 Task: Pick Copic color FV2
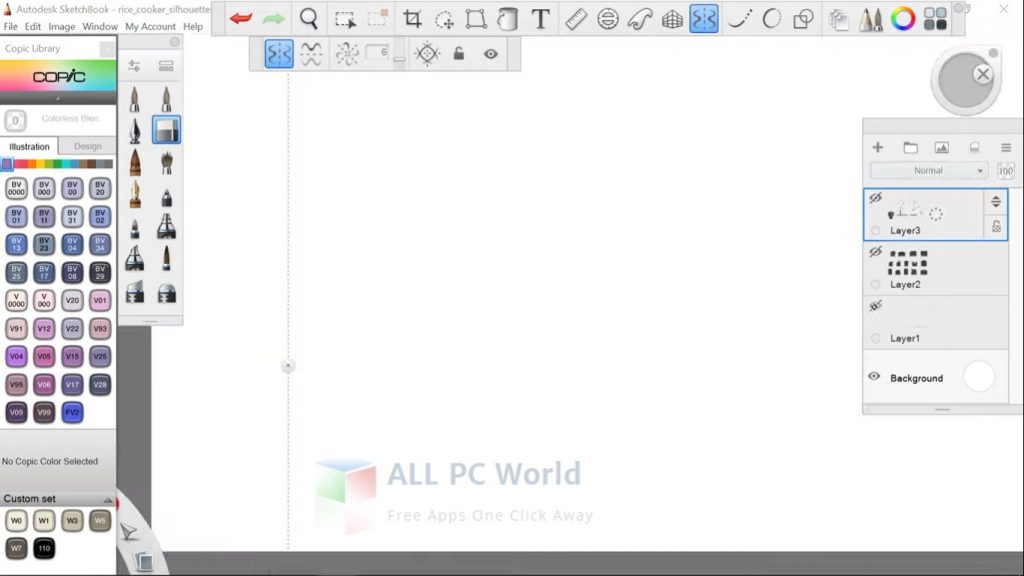[x=72, y=412]
